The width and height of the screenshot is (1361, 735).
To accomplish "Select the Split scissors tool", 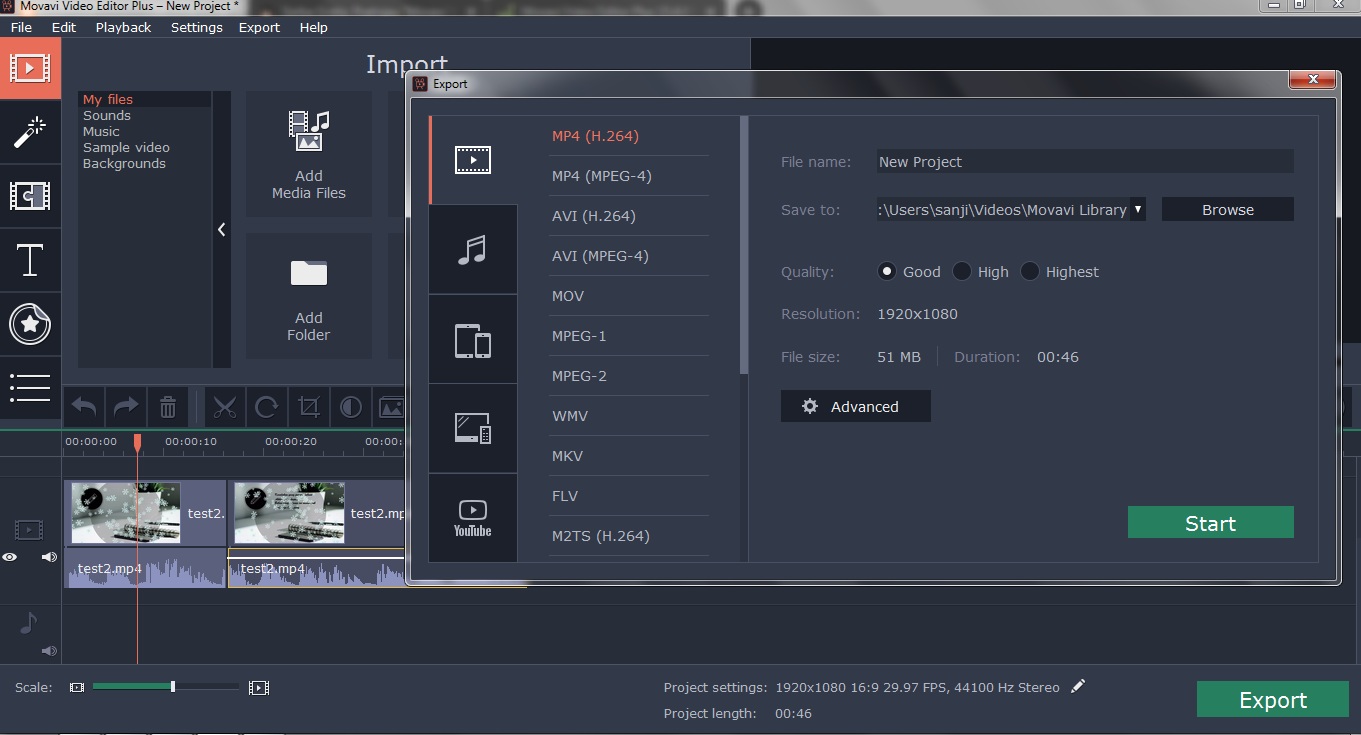I will 225,407.
